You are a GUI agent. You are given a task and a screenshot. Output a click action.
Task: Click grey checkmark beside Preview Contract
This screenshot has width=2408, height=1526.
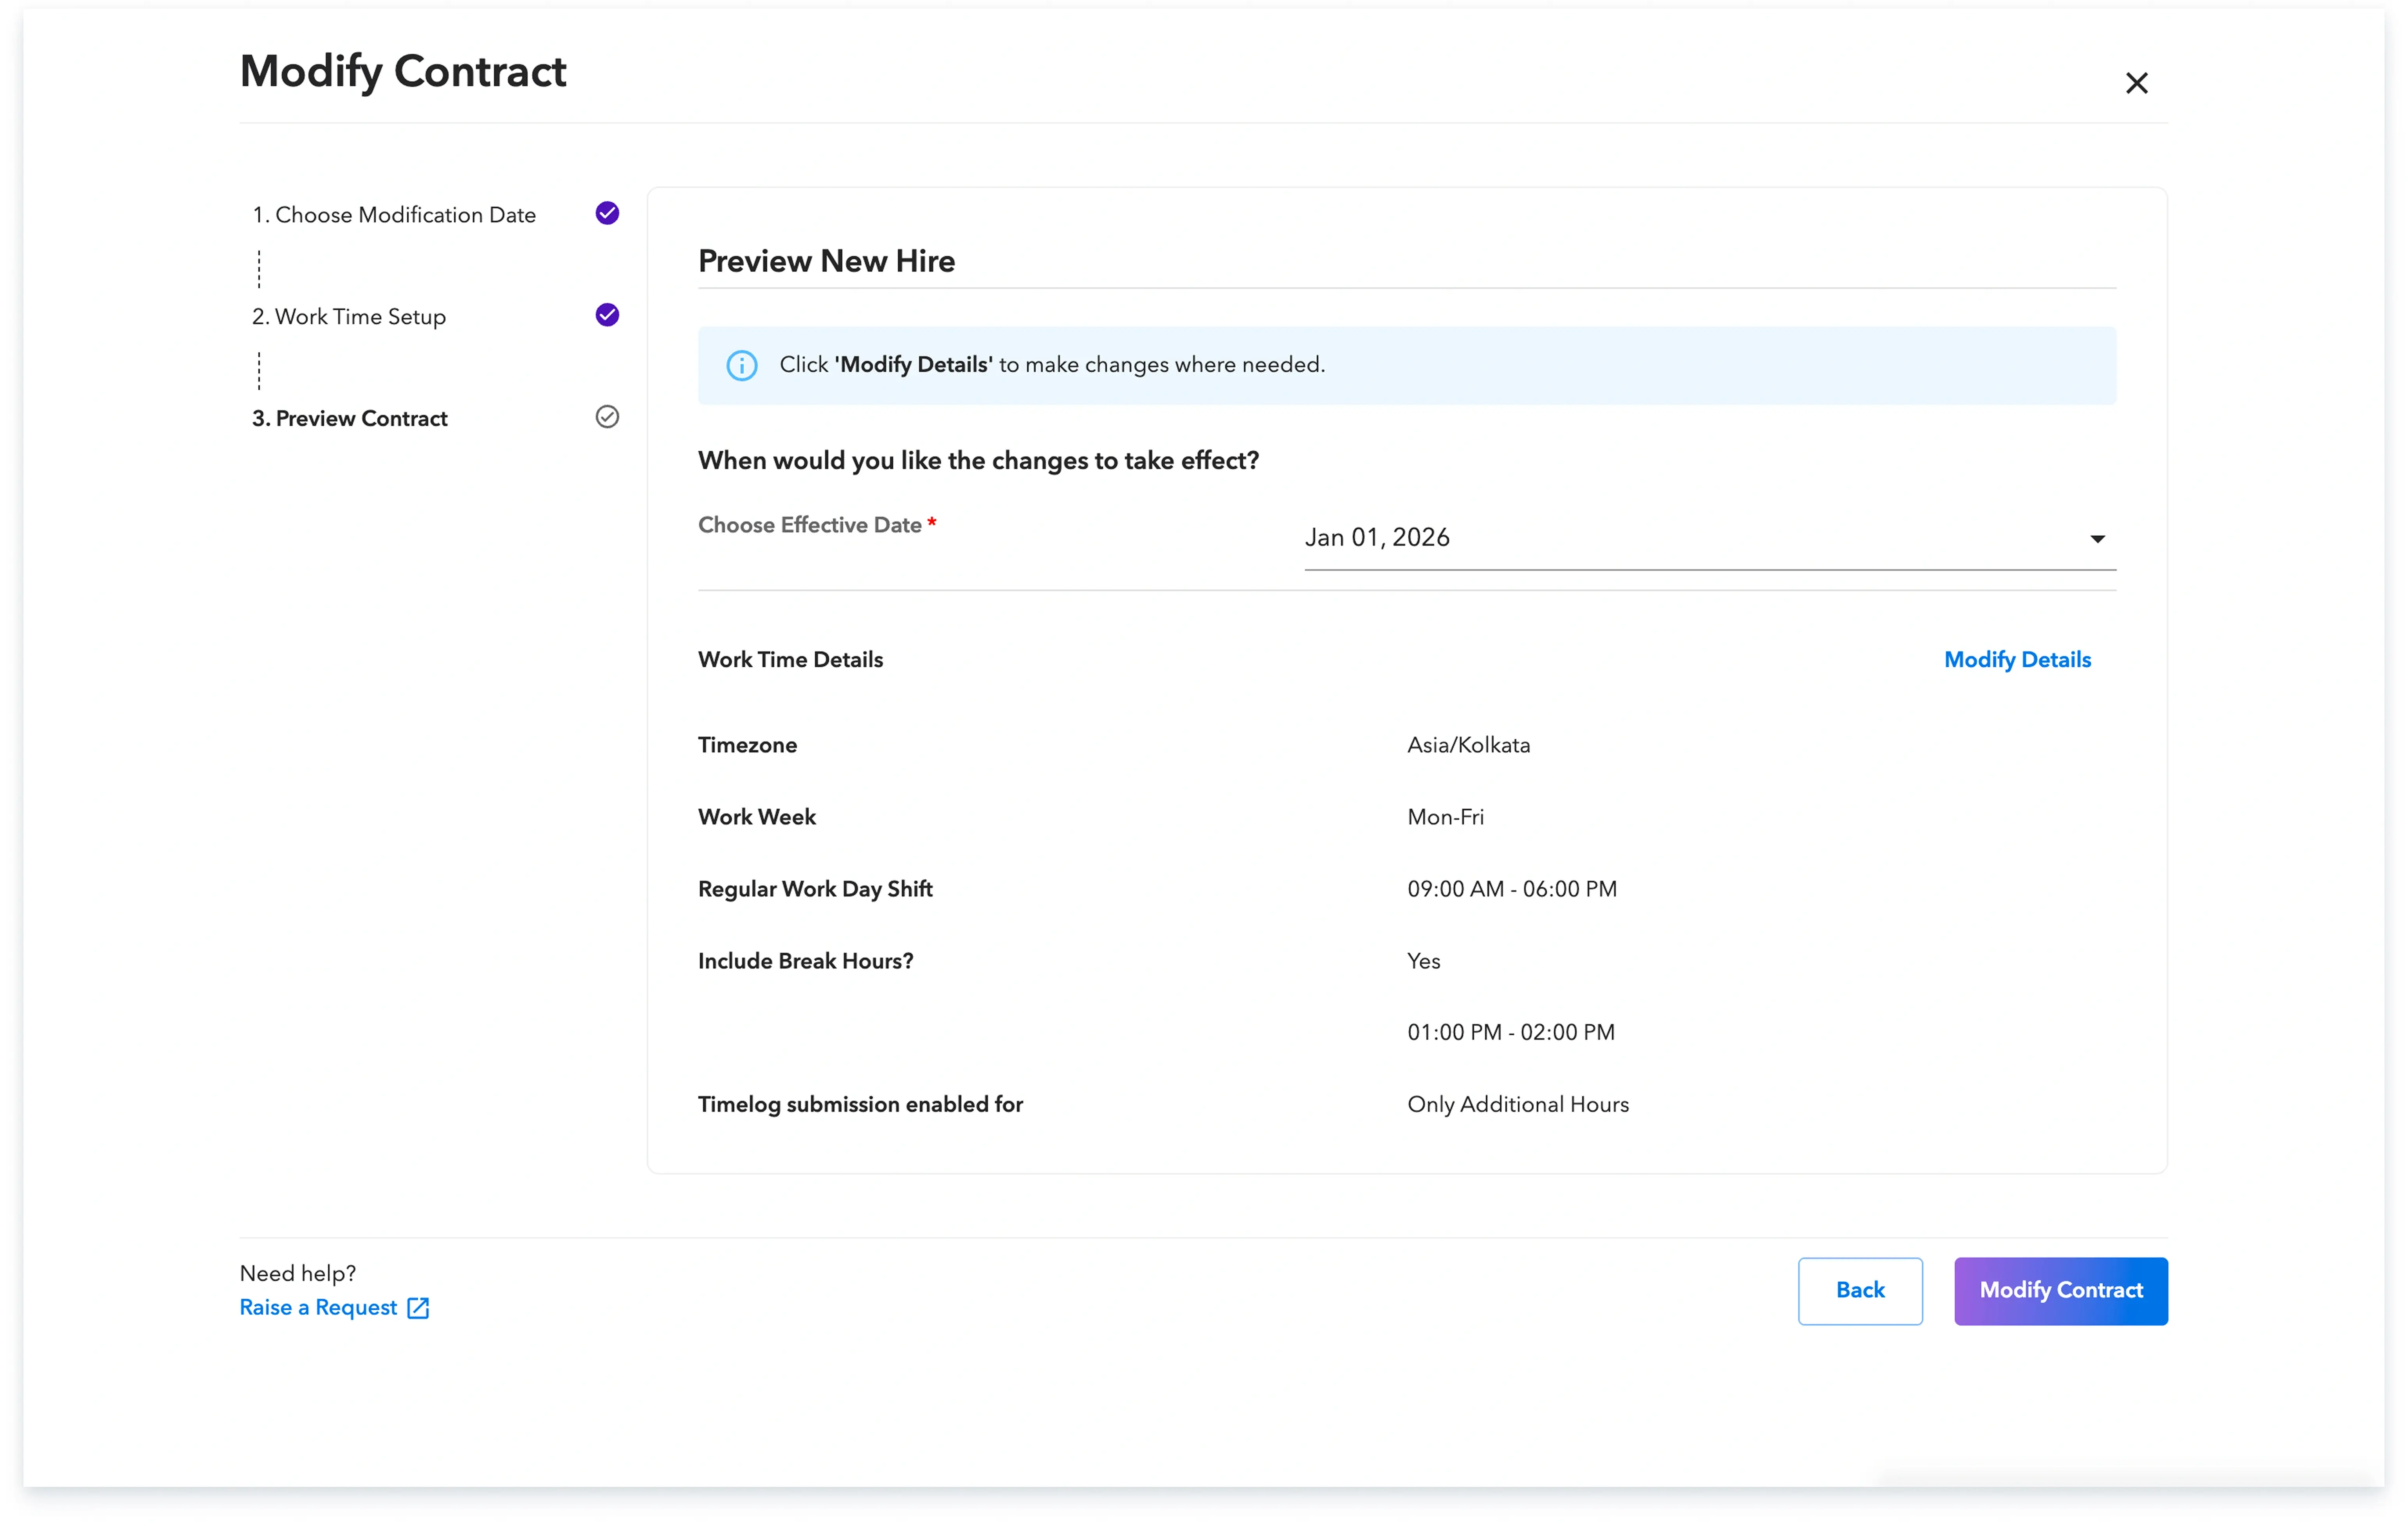607,417
